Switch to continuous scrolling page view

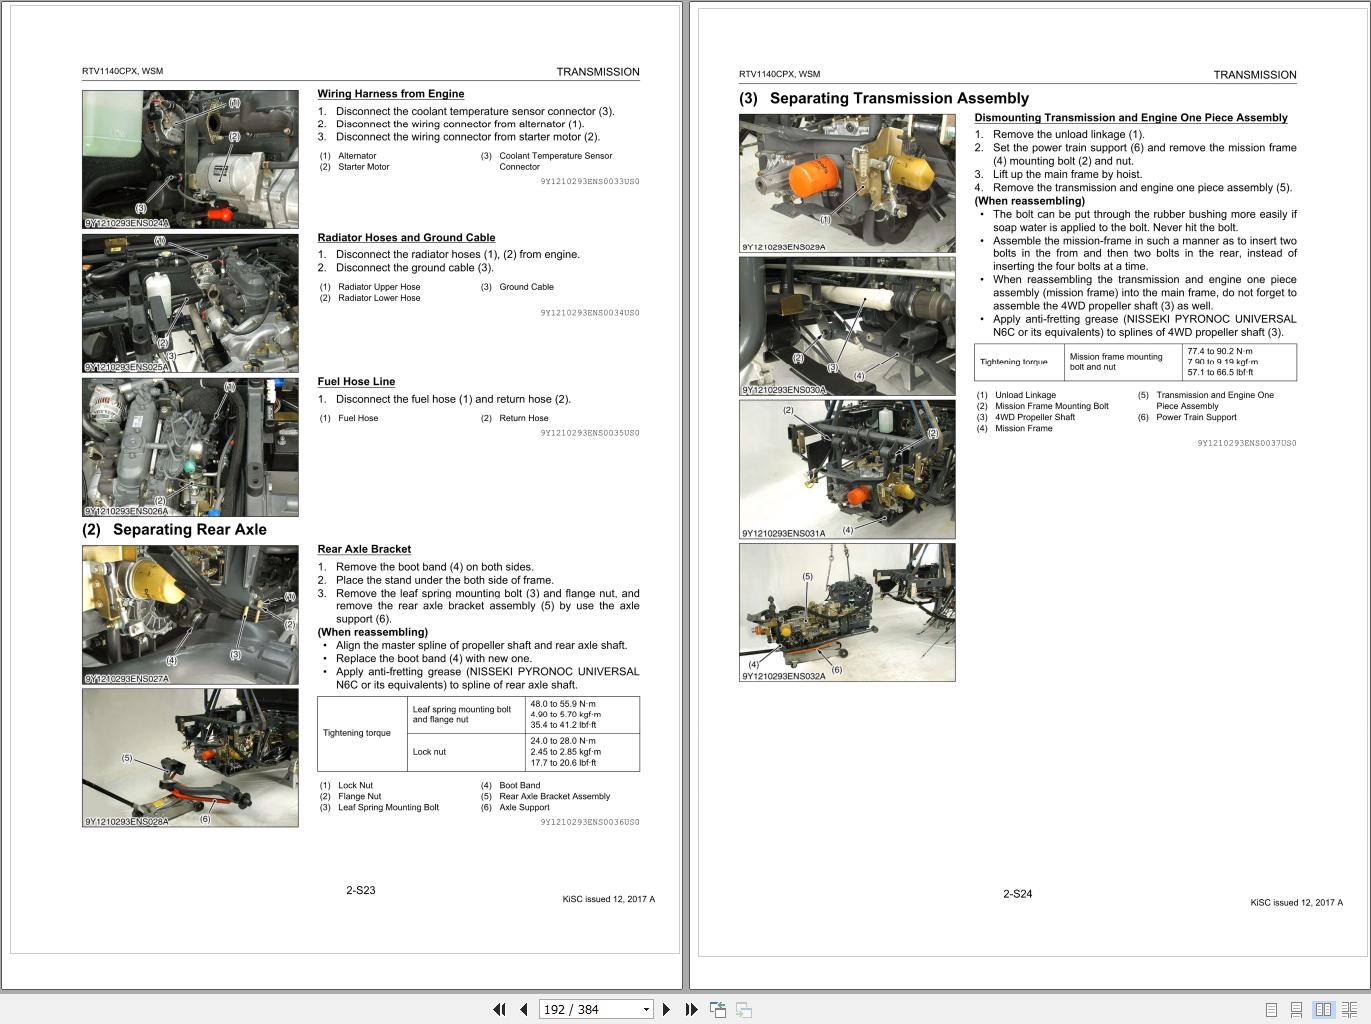tap(1296, 1010)
